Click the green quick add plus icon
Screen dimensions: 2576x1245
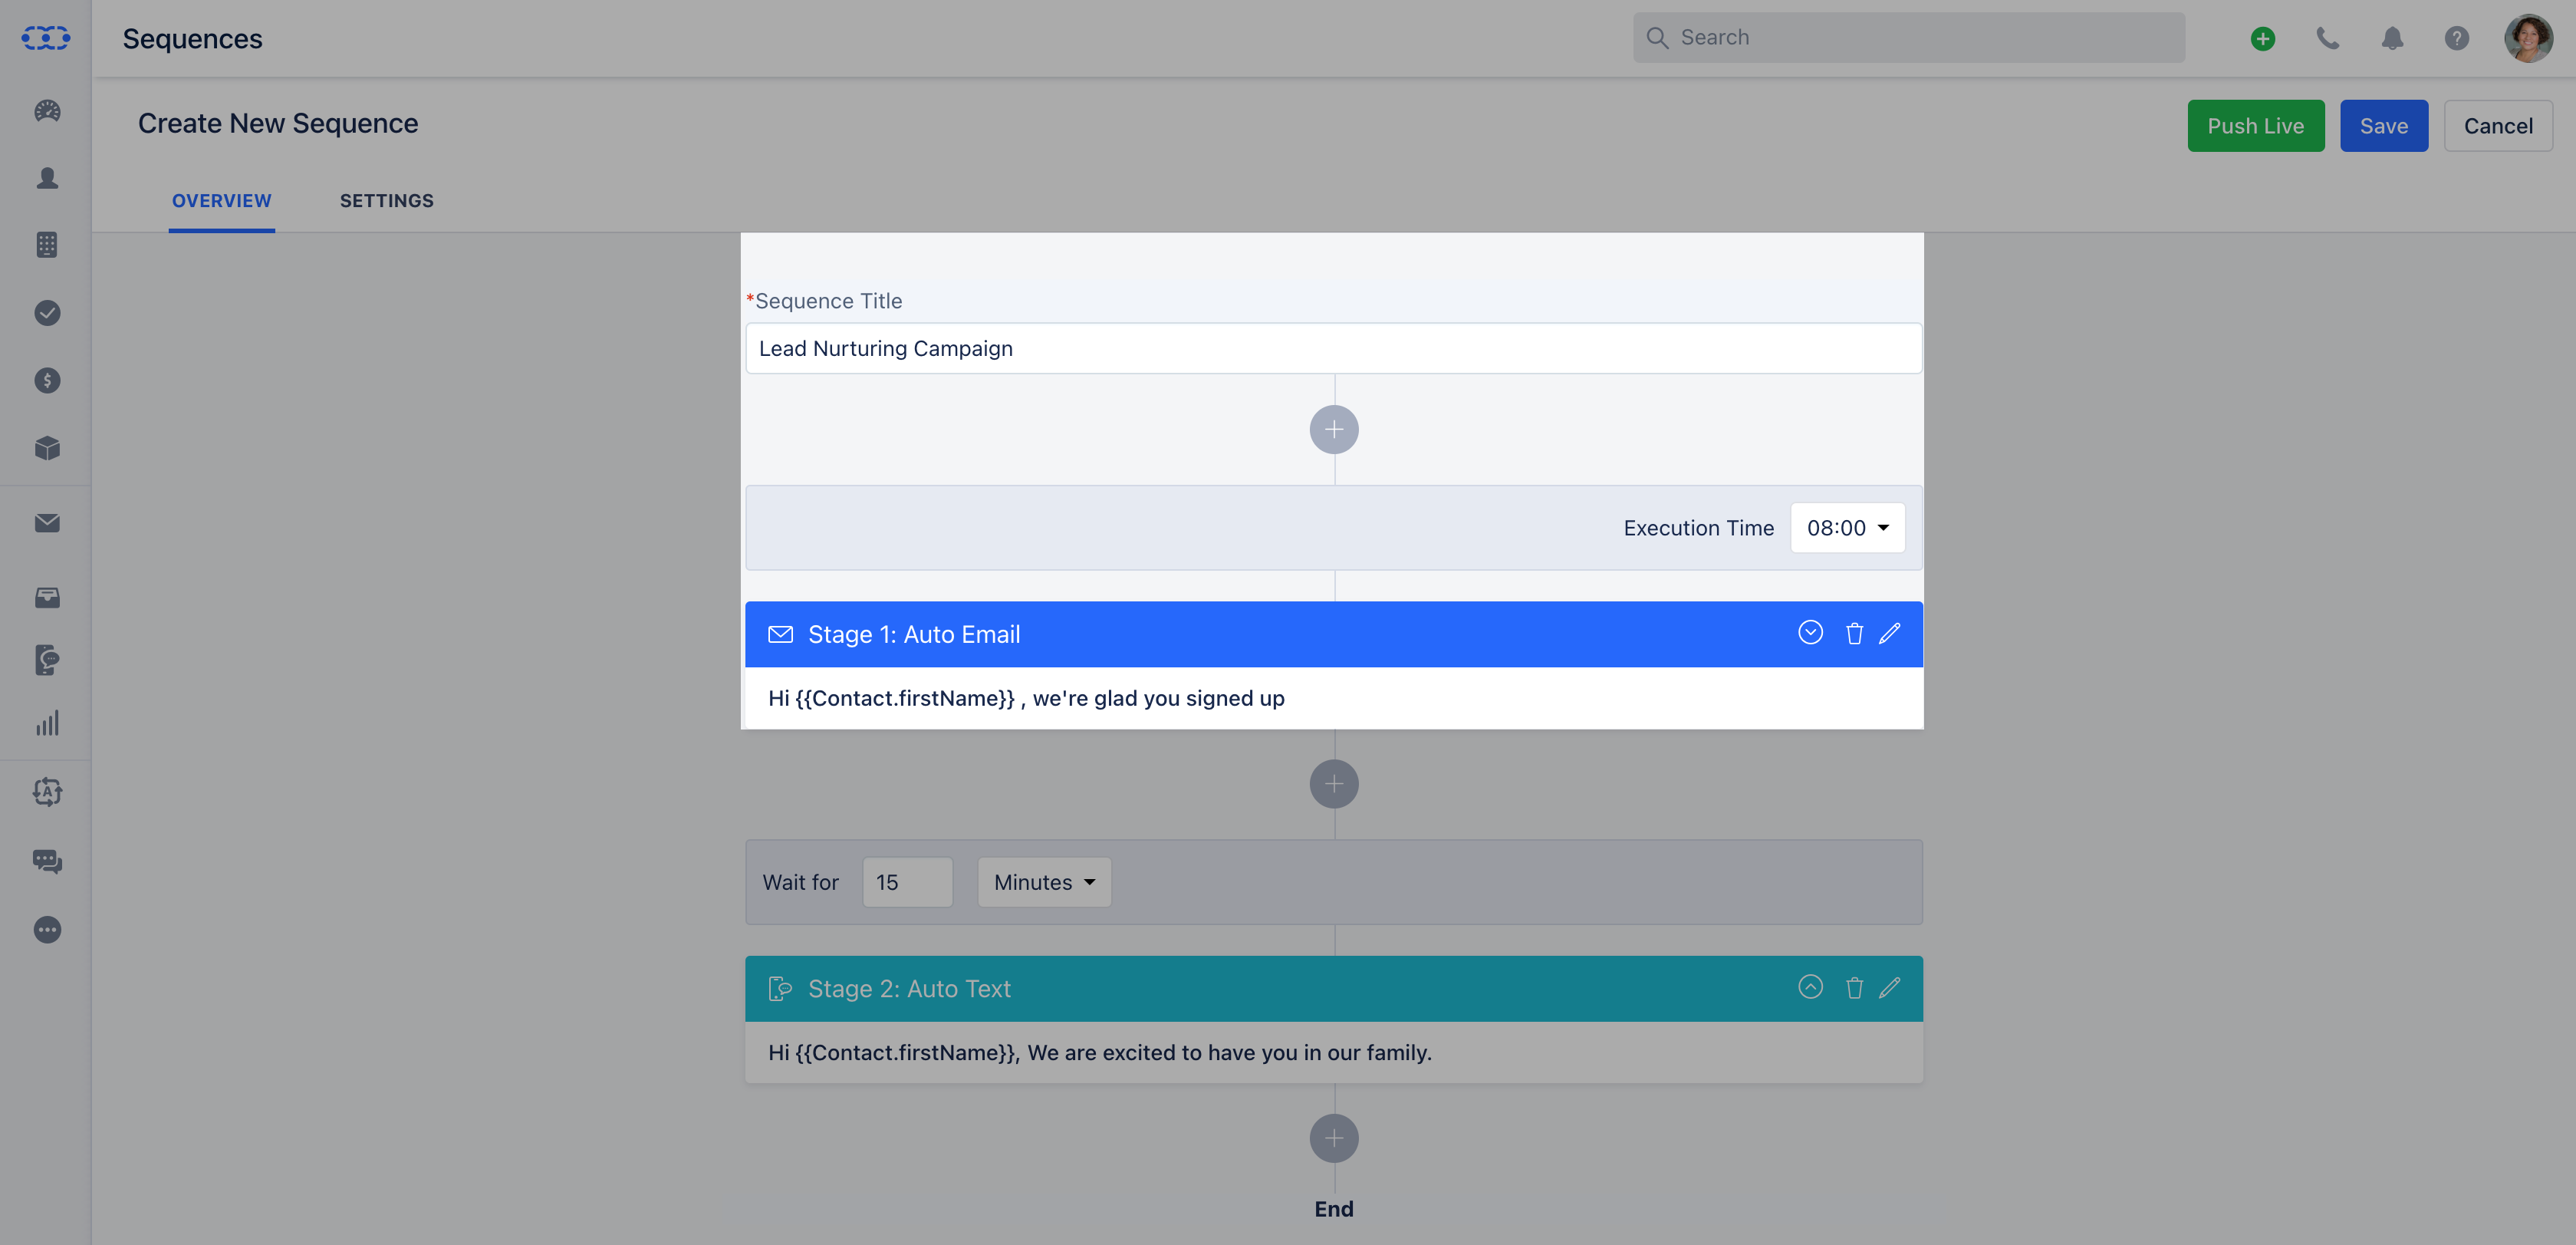pos(2263,39)
